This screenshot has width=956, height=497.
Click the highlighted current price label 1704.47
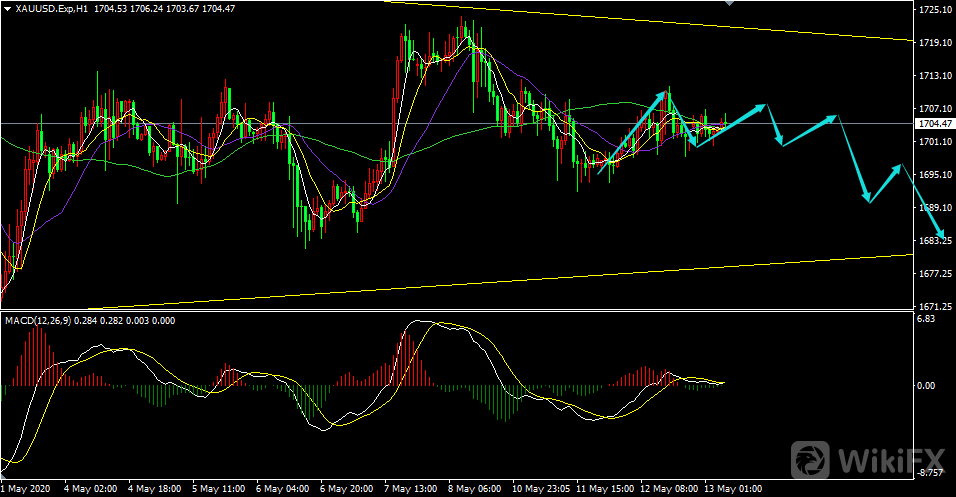pyautogui.click(x=934, y=124)
